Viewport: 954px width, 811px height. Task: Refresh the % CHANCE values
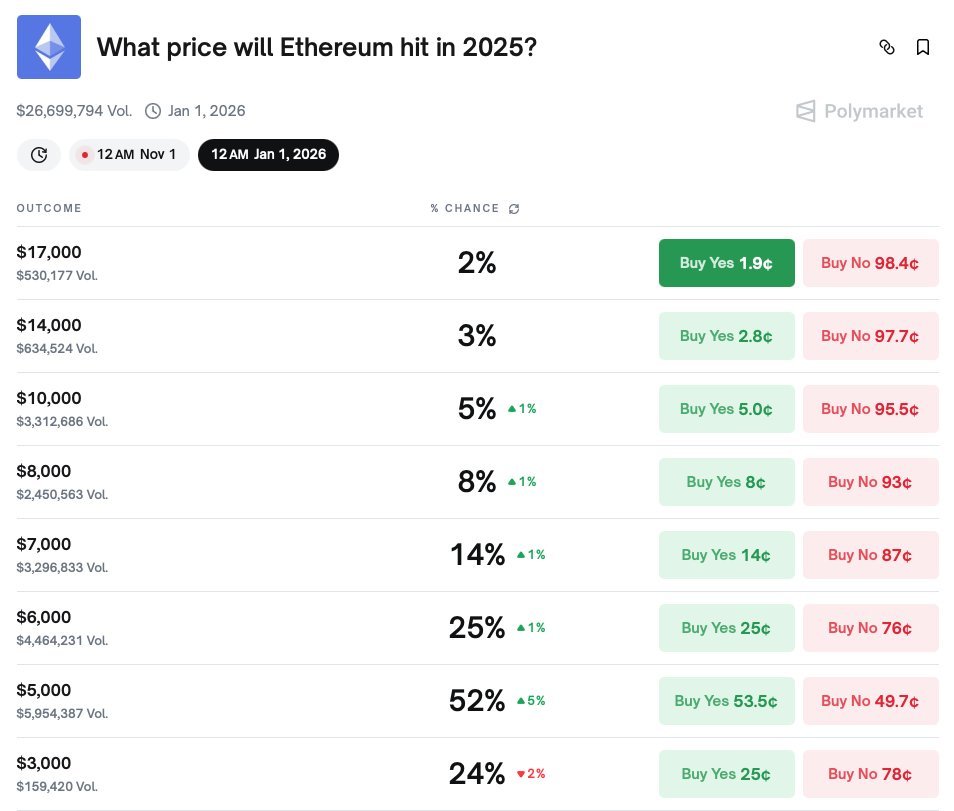click(x=514, y=208)
